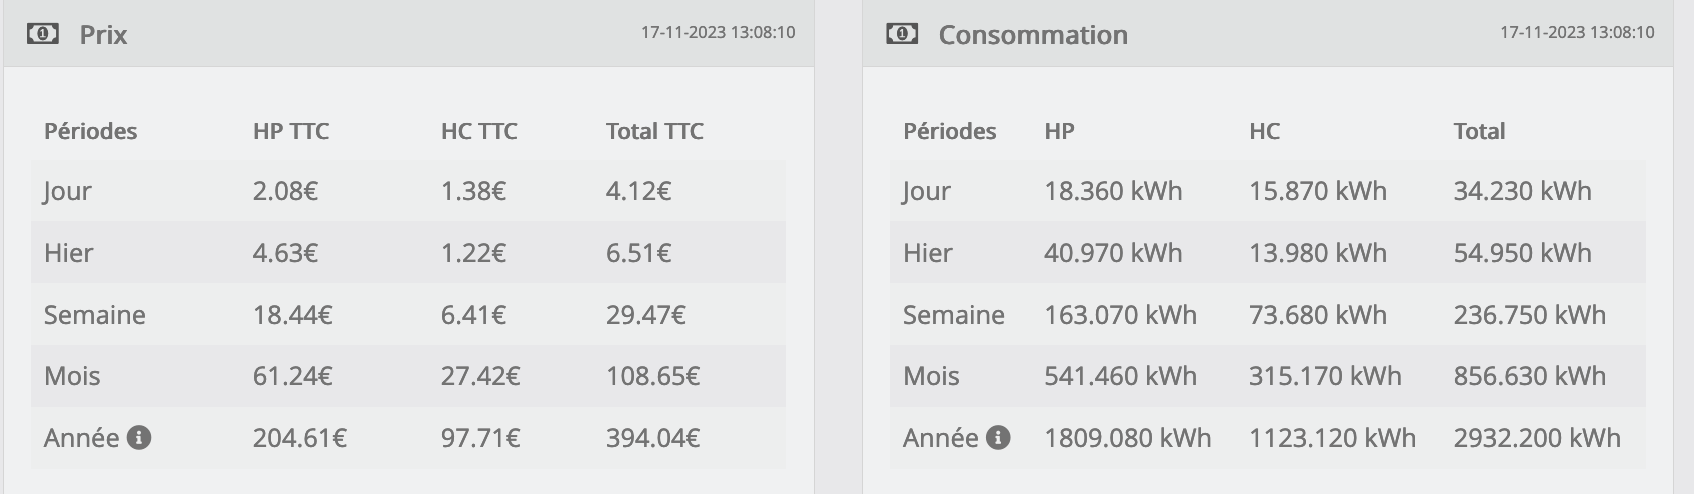Click the Semaine HC value 73.680 kWh

1317,315
